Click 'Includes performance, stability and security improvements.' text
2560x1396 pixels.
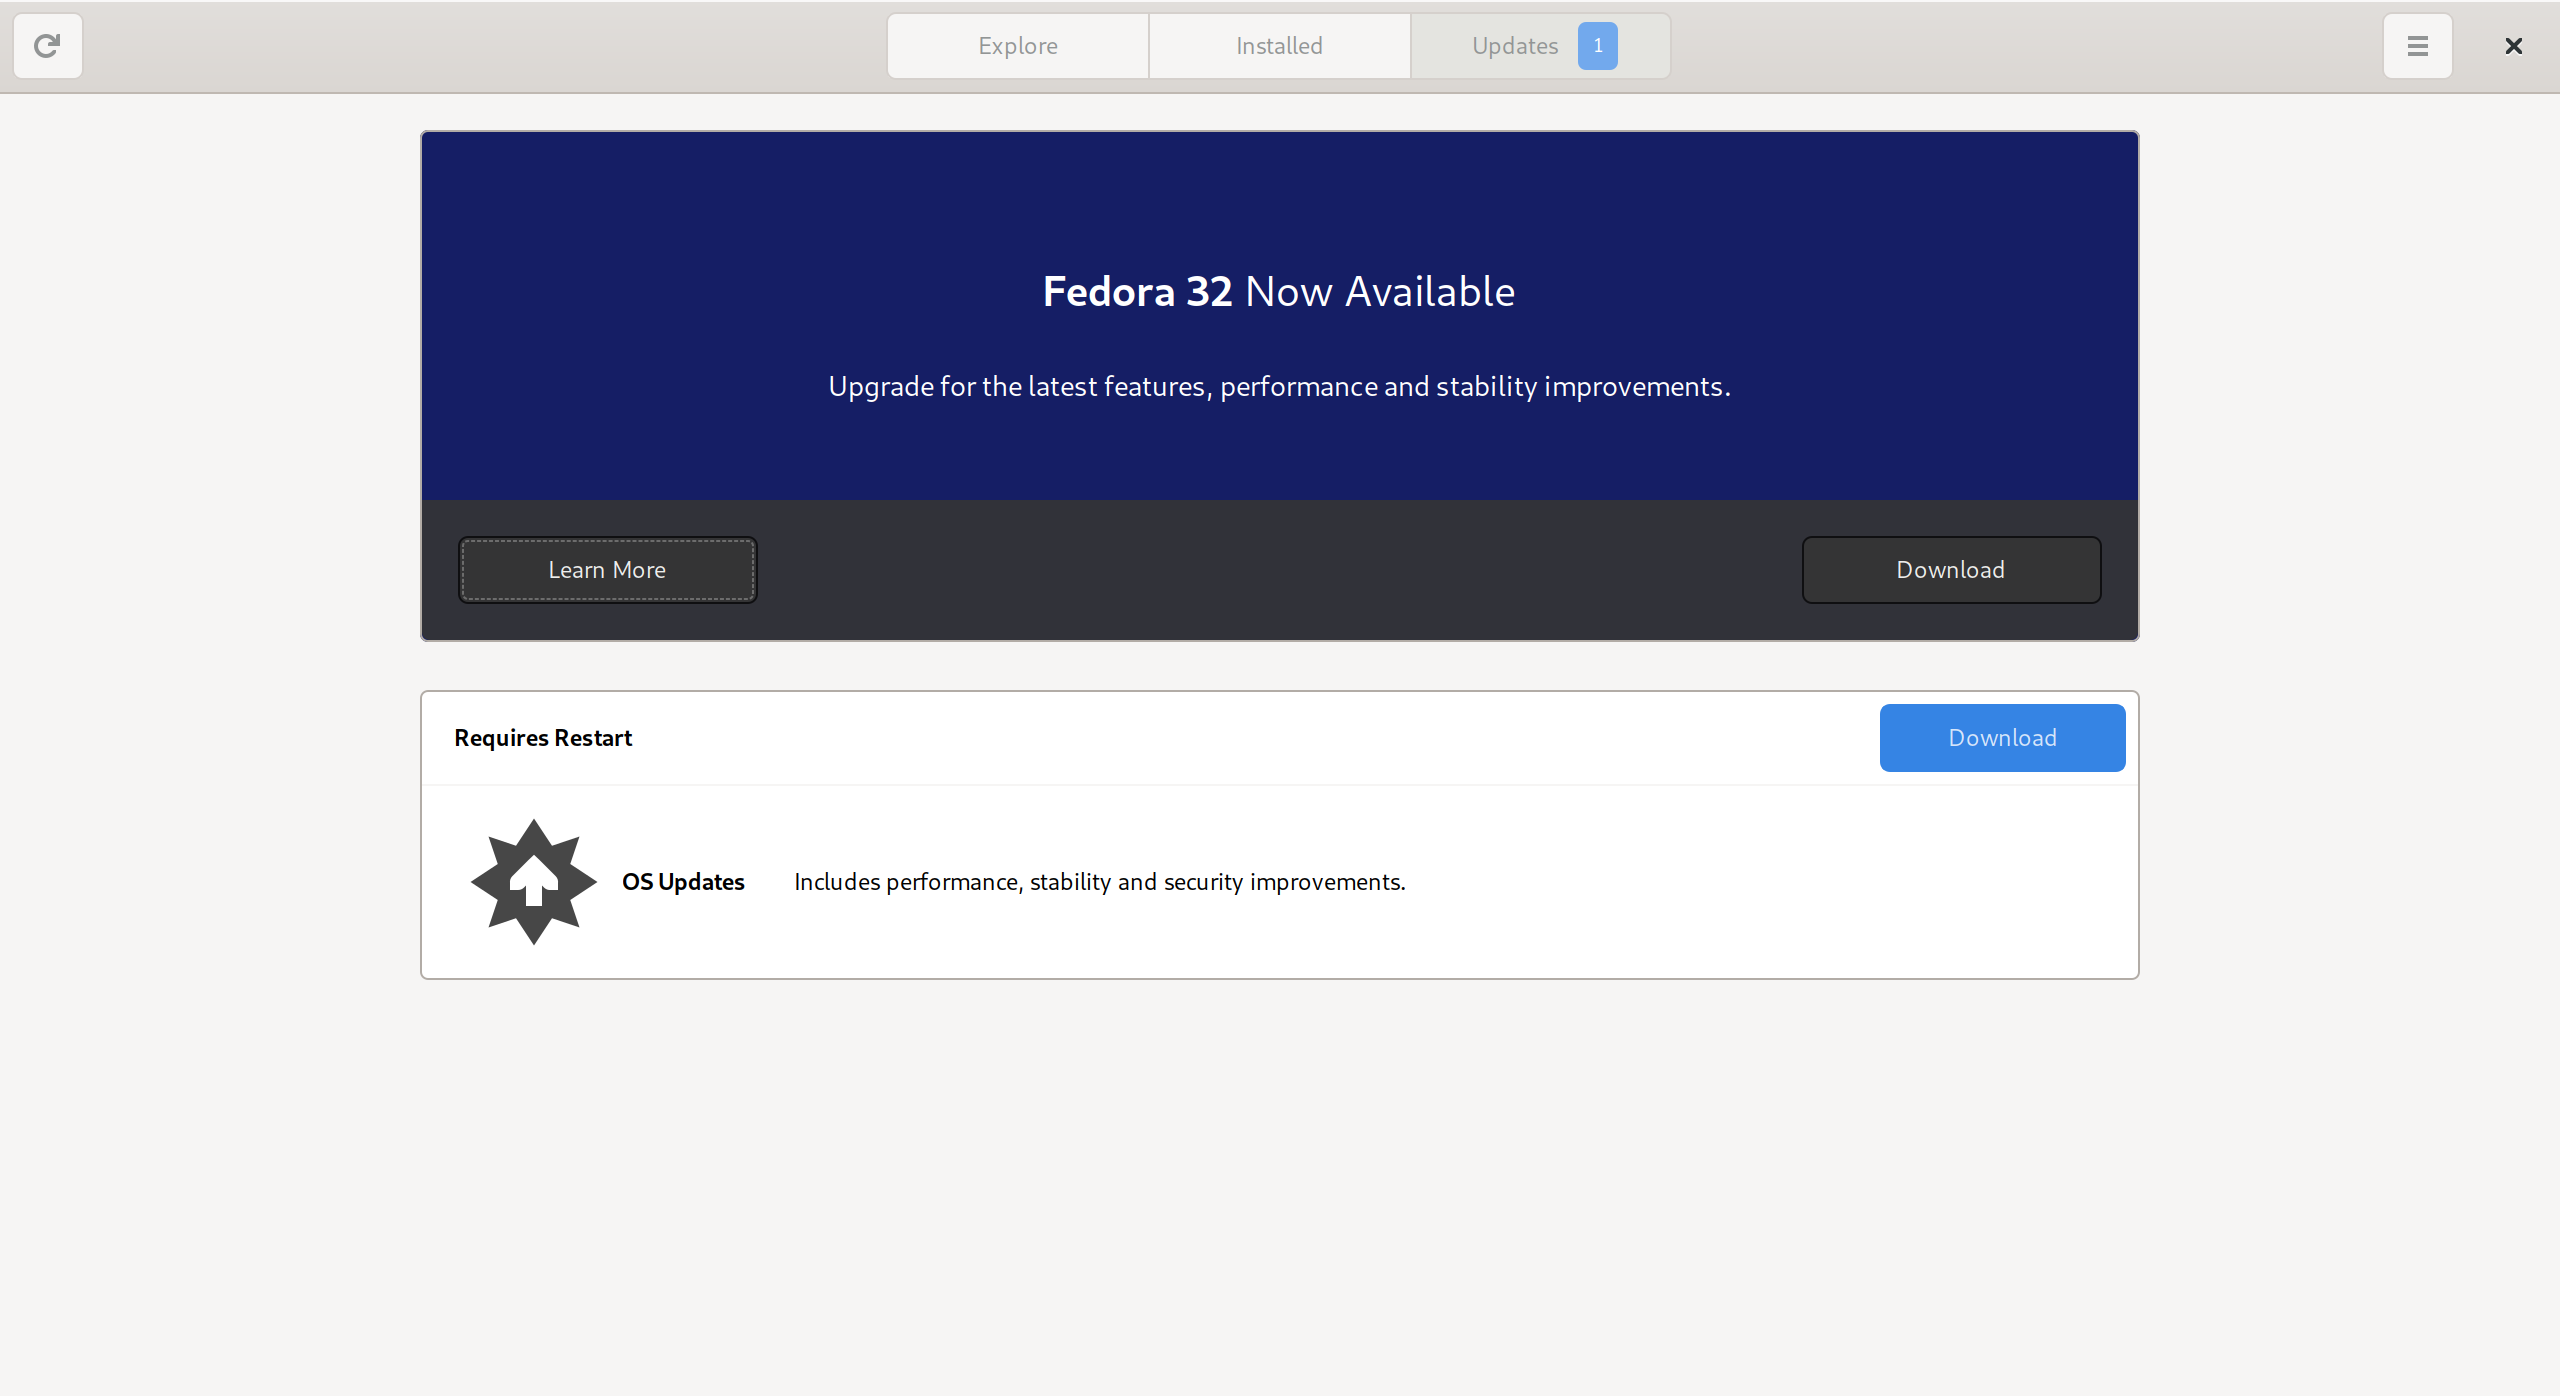(x=1100, y=882)
